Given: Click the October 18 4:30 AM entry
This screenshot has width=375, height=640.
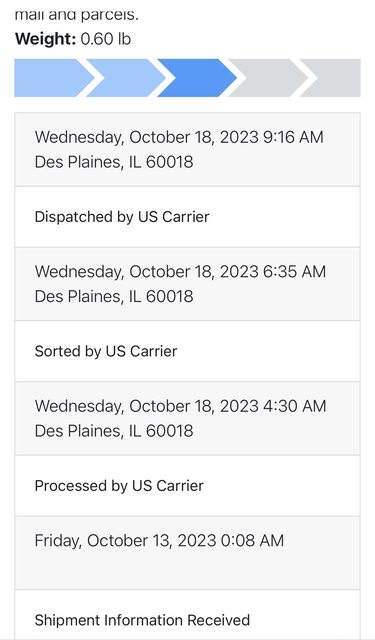Looking at the screenshot, I should click(187, 418).
